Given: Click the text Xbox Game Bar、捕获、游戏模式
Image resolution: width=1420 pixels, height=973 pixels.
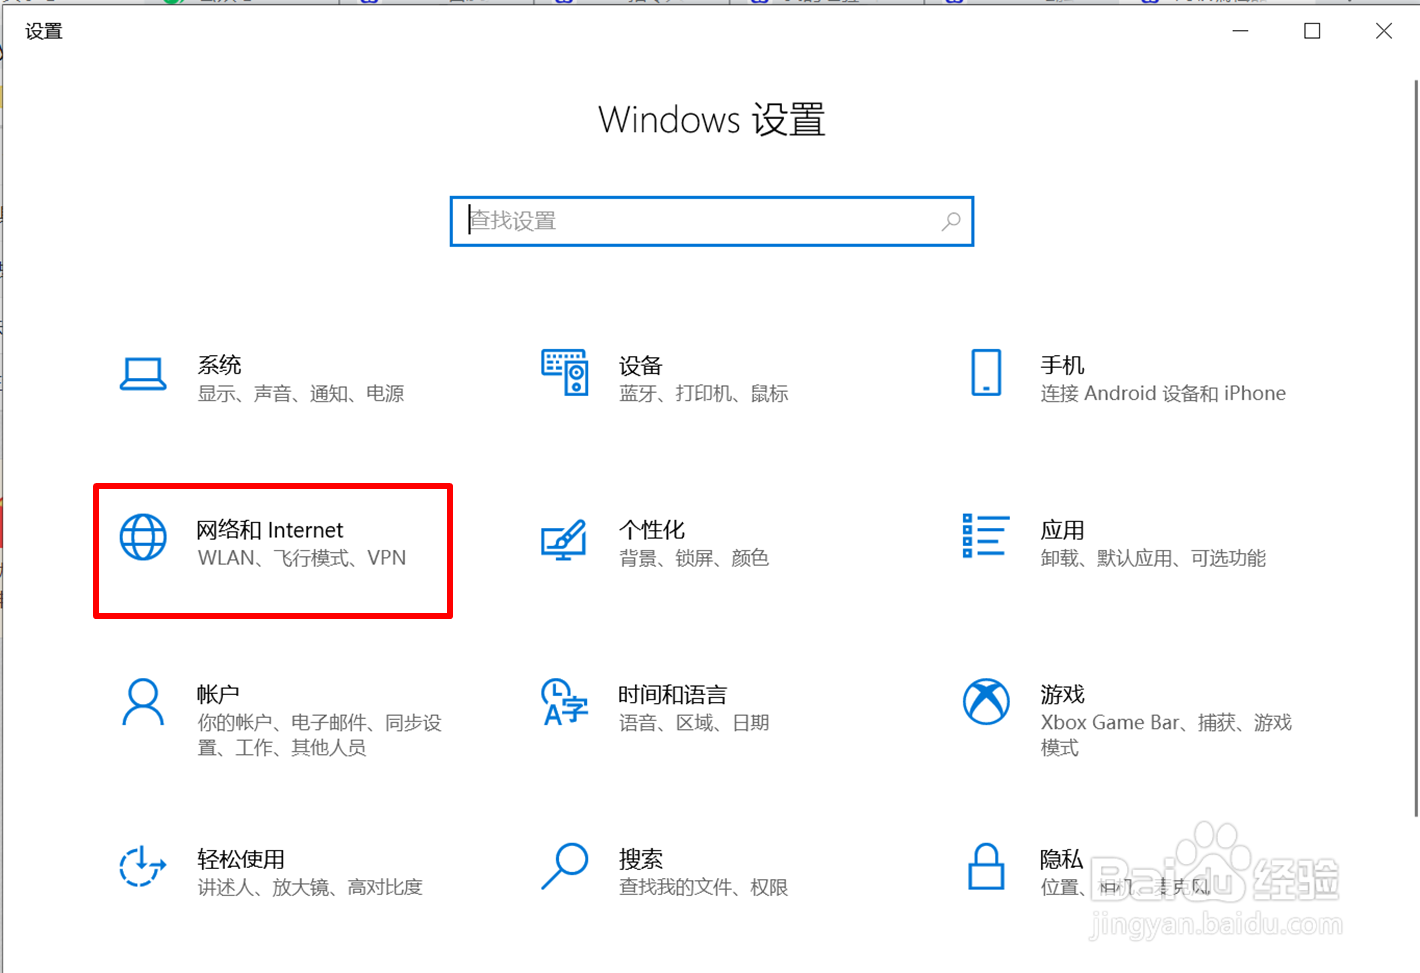Looking at the screenshot, I should click(x=1166, y=735).
